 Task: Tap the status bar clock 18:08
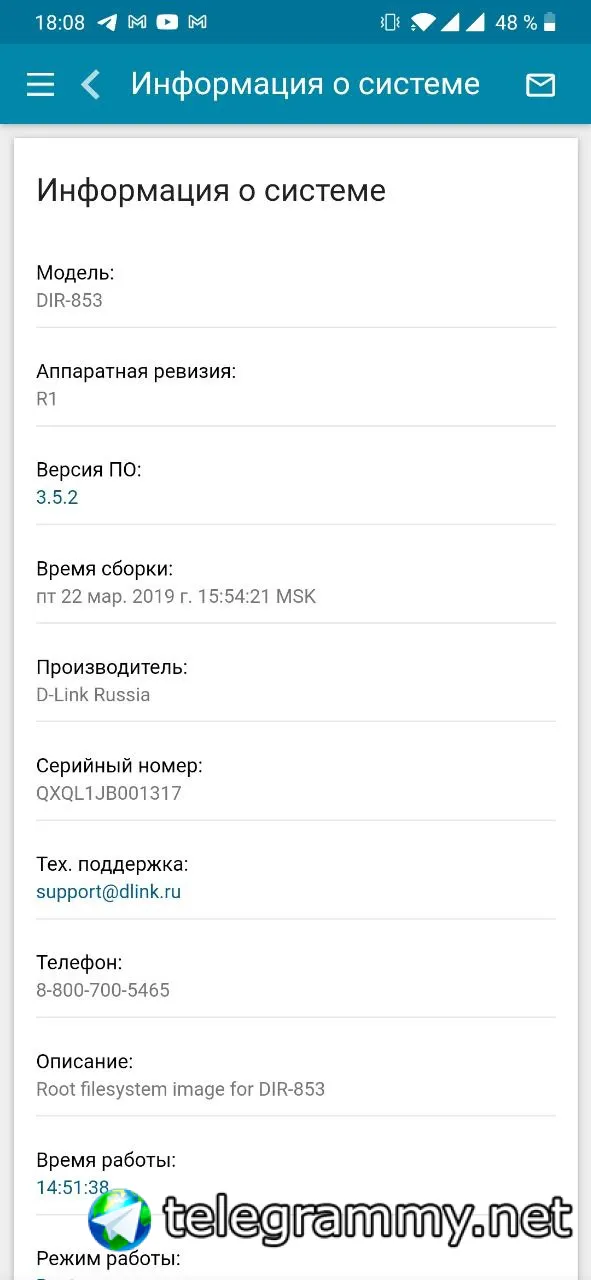click(x=60, y=22)
